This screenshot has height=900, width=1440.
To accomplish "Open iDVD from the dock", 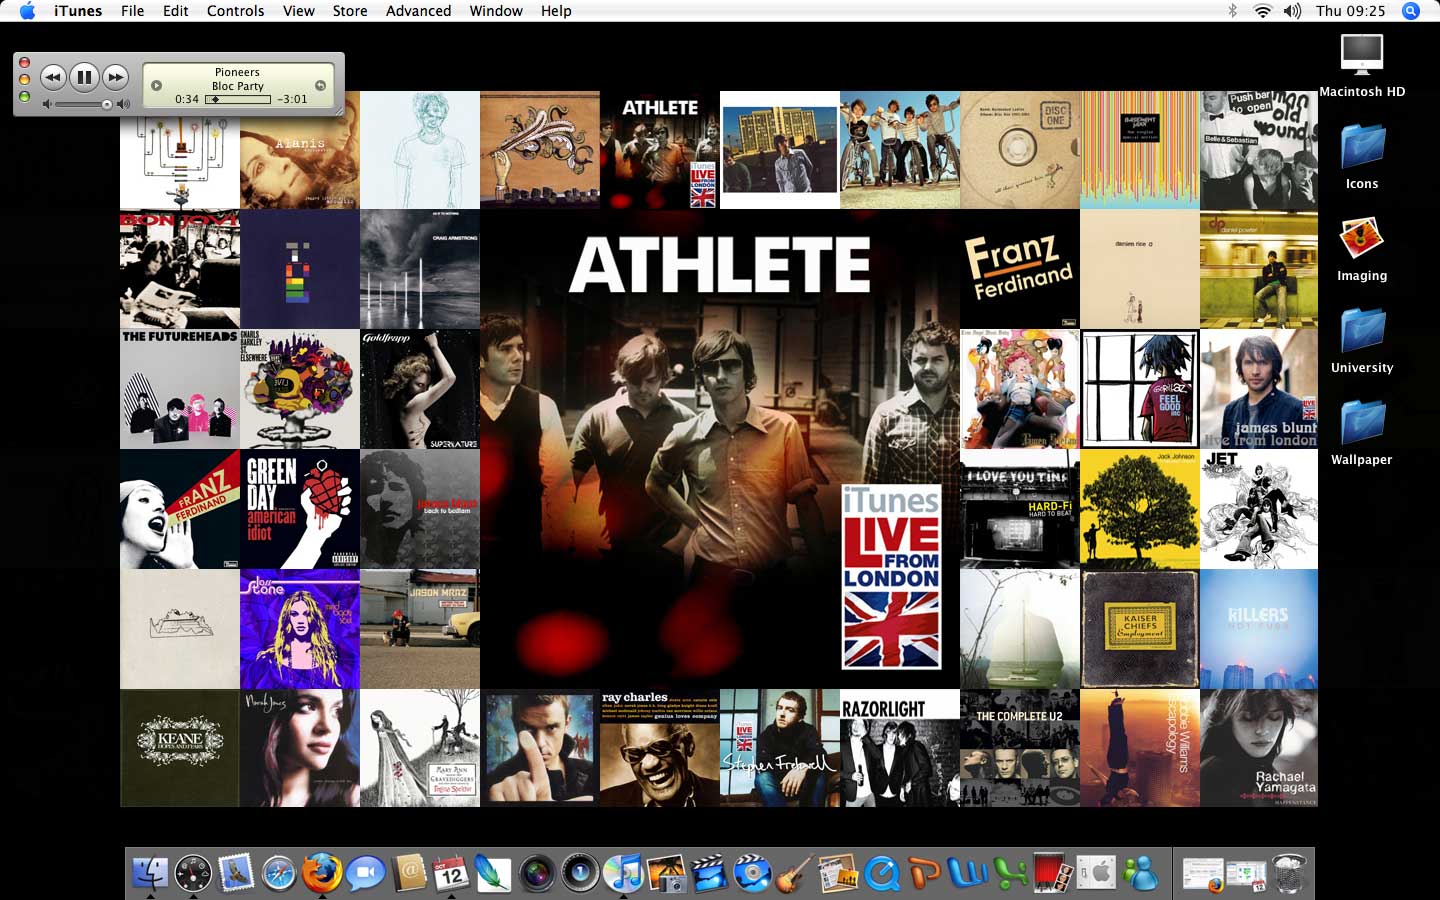I will tap(752, 873).
